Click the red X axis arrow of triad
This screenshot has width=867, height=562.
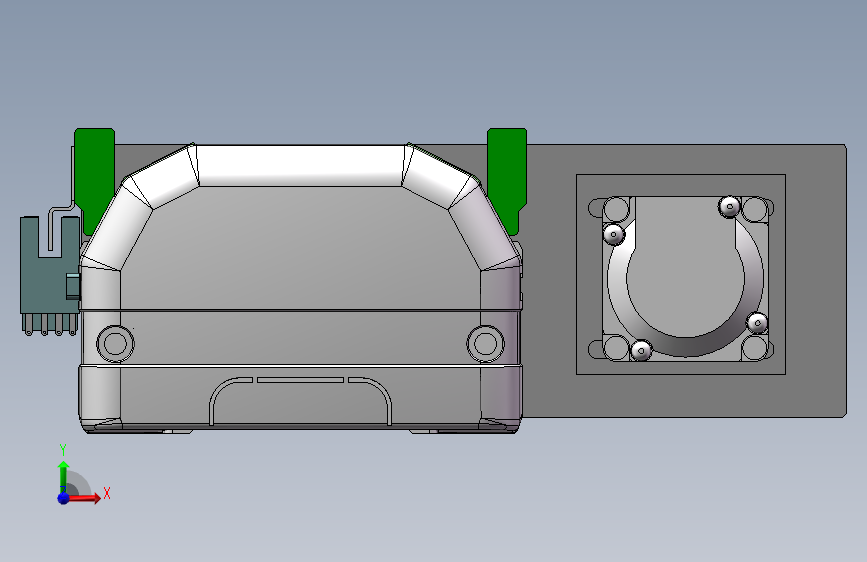click(85, 498)
